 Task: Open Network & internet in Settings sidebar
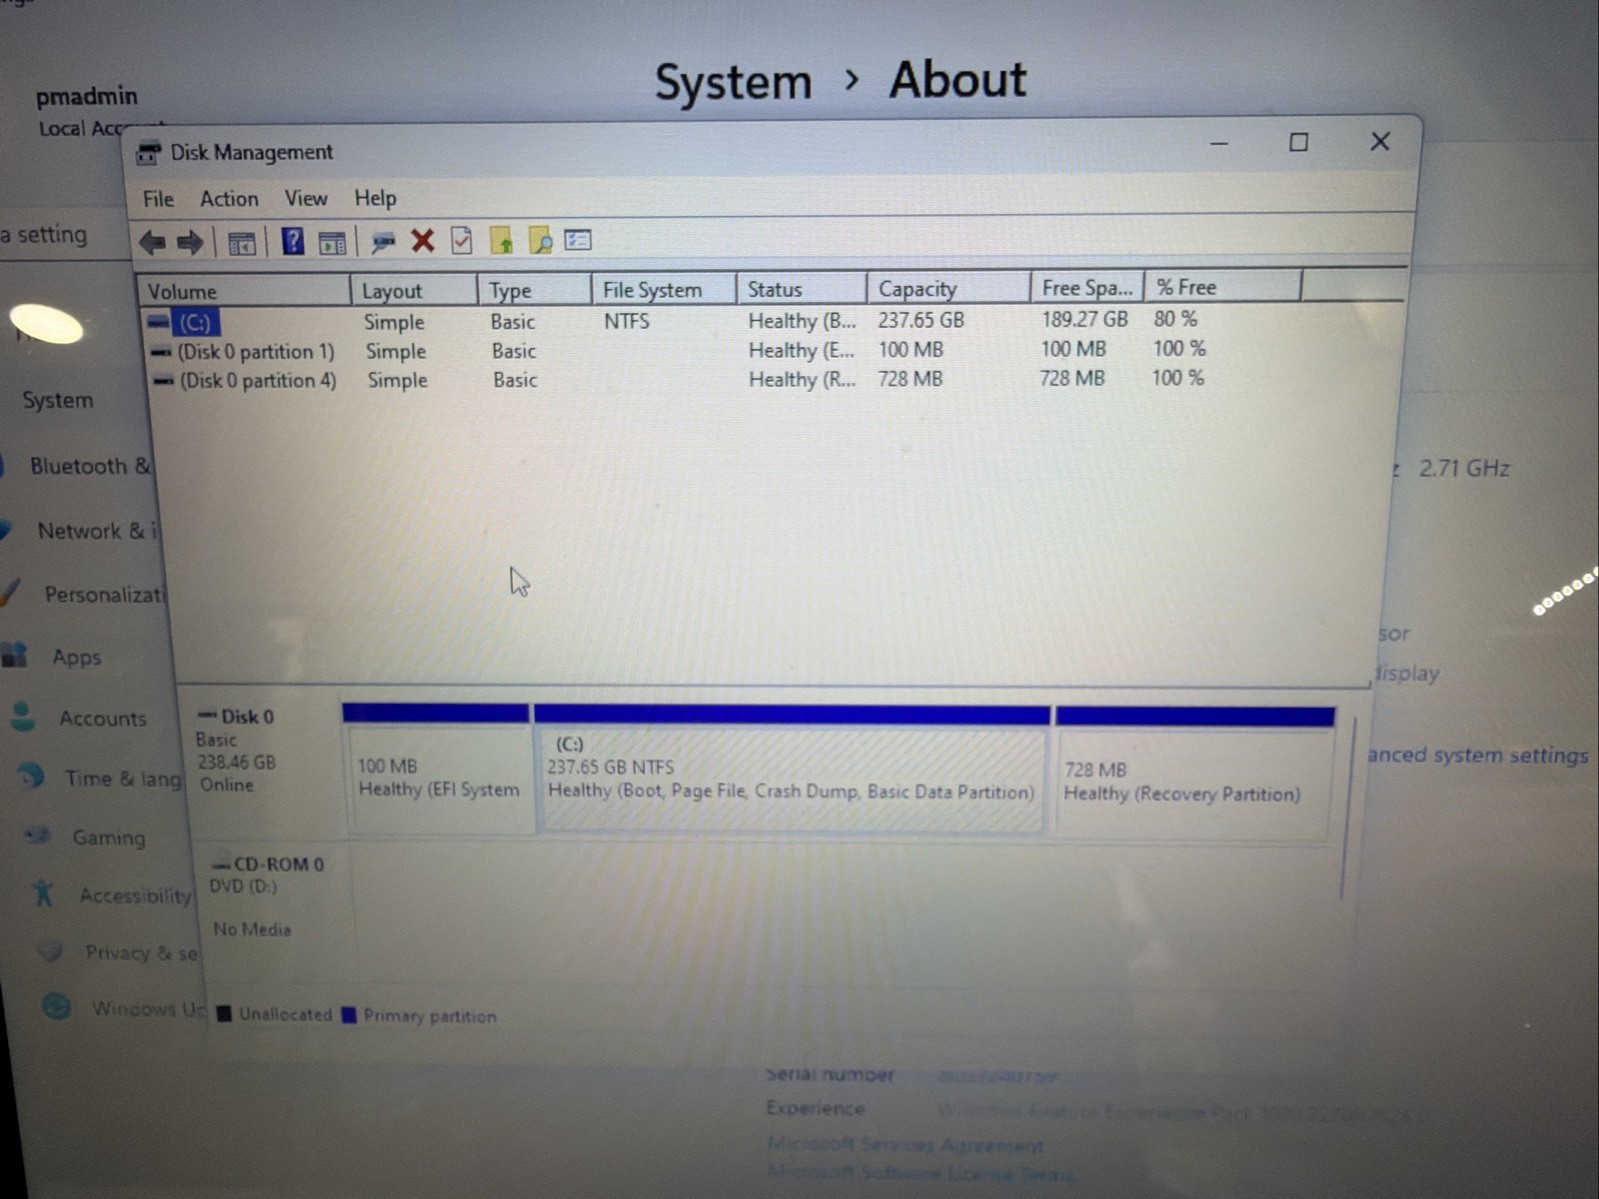[97, 531]
